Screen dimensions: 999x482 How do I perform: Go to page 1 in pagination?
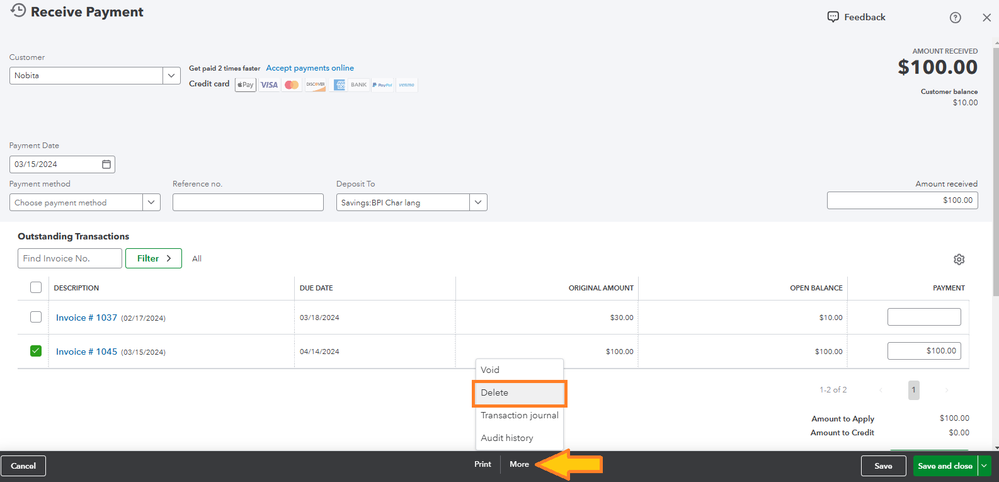pyautogui.click(x=914, y=390)
